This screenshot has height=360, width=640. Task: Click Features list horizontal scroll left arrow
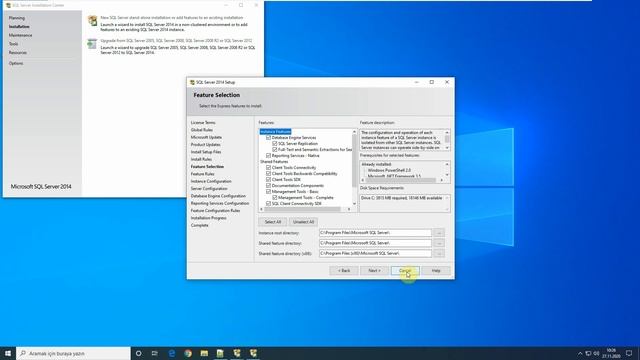[x=262, y=209]
